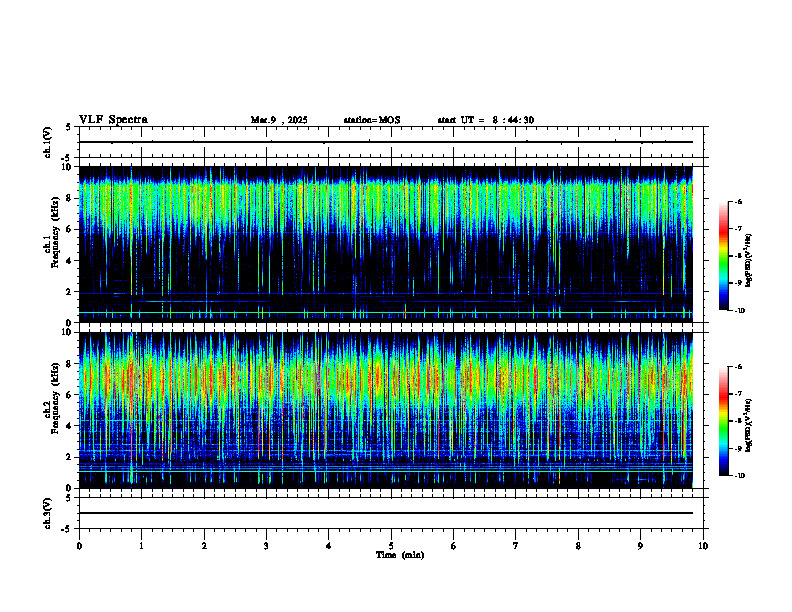
Task: Click time axis tick label 0
Action: click(x=79, y=546)
